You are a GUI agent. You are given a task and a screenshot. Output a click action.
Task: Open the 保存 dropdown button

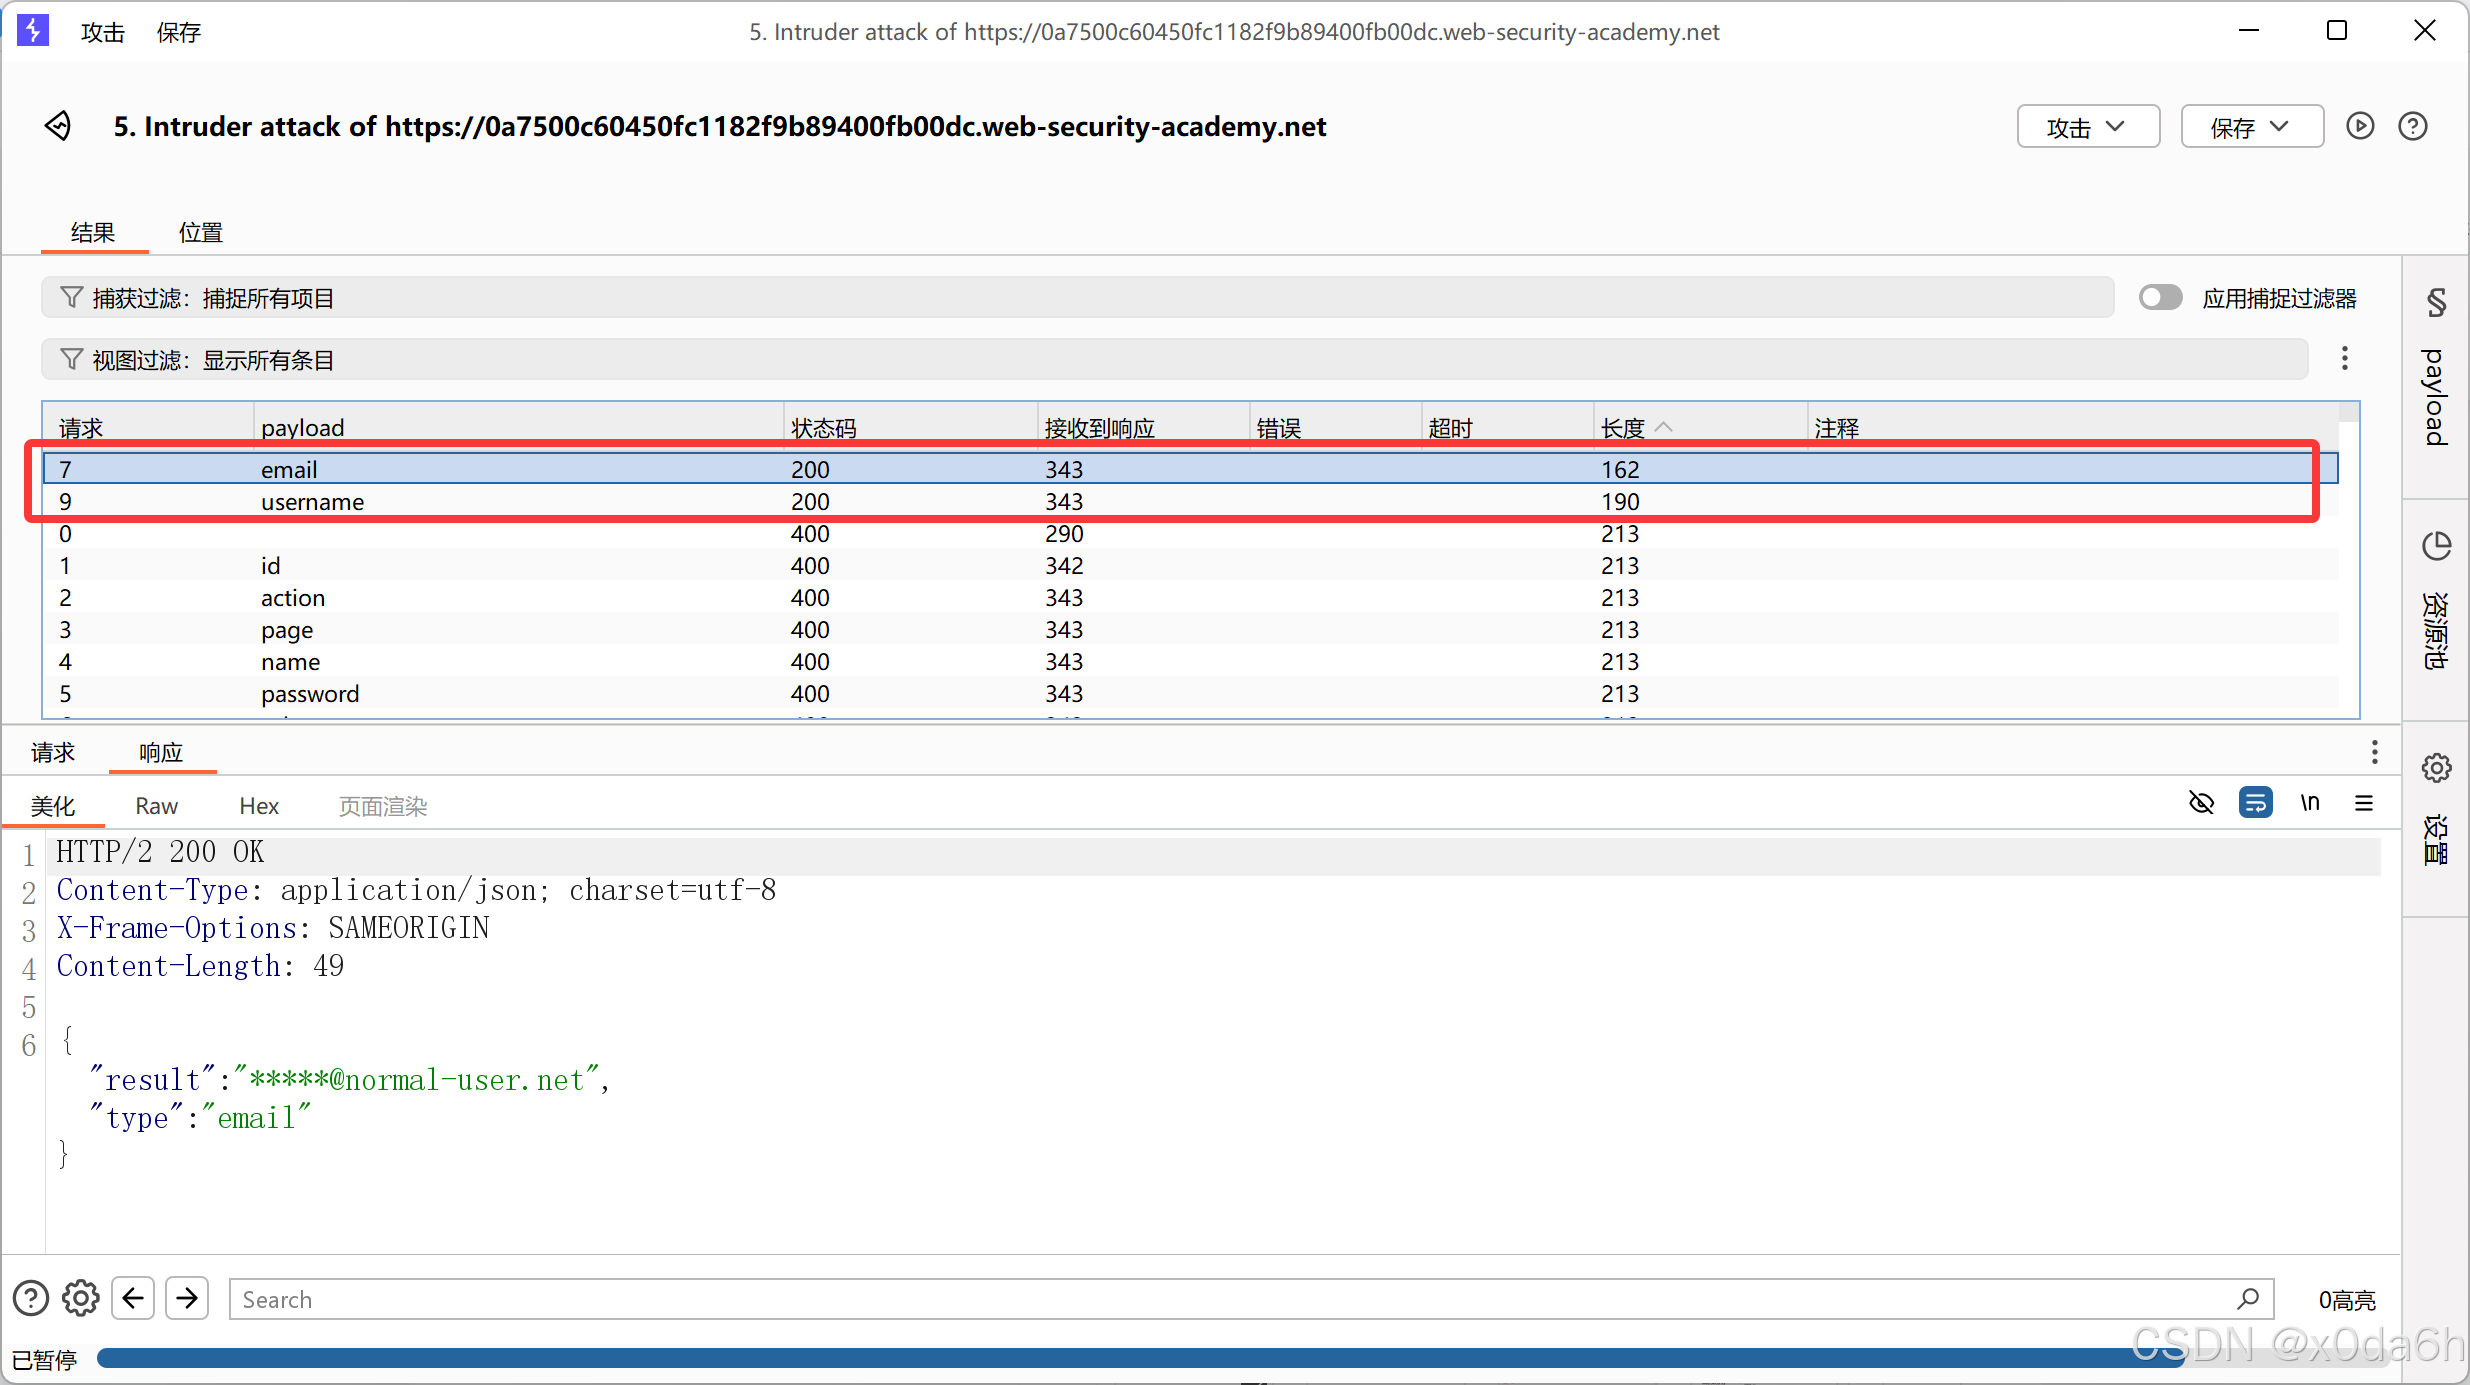(x=2251, y=126)
